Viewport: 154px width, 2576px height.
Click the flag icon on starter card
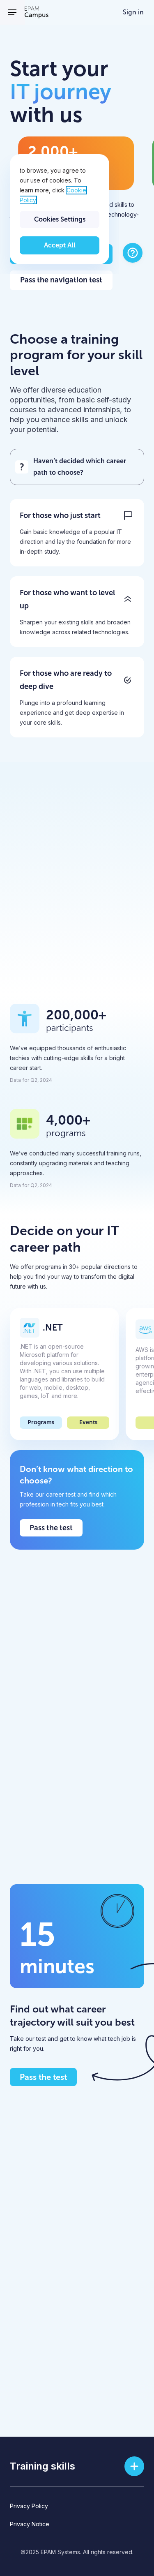point(128,515)
